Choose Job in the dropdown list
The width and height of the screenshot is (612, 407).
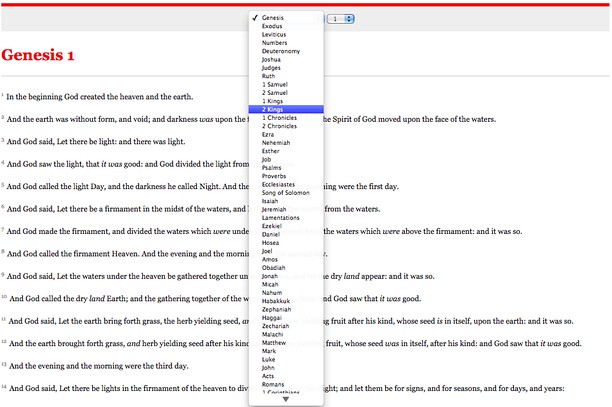[x=286, y=159]
